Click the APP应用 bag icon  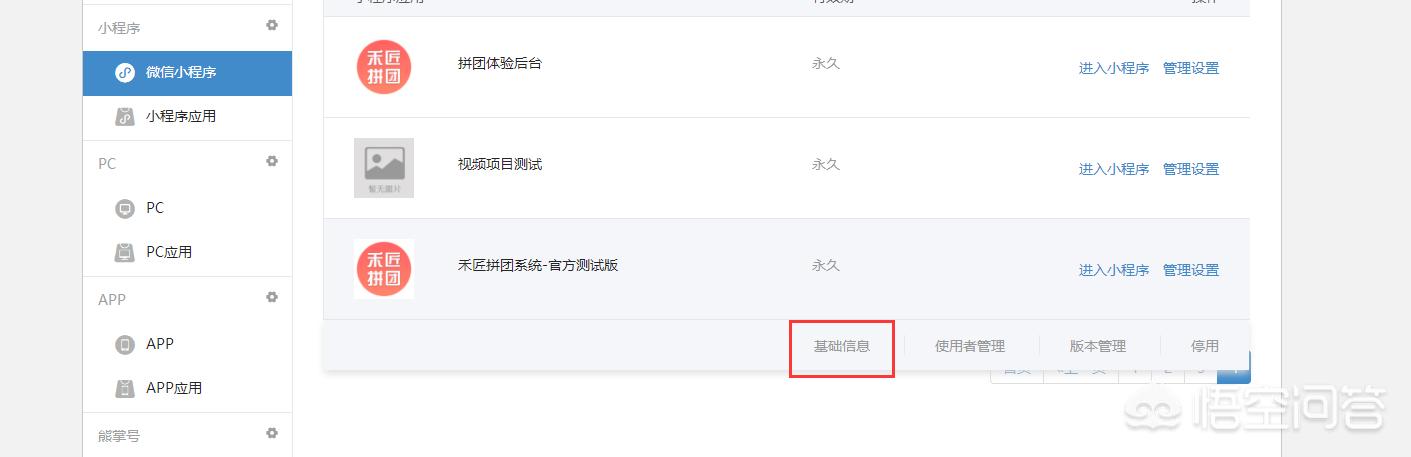tap(125, 389)
